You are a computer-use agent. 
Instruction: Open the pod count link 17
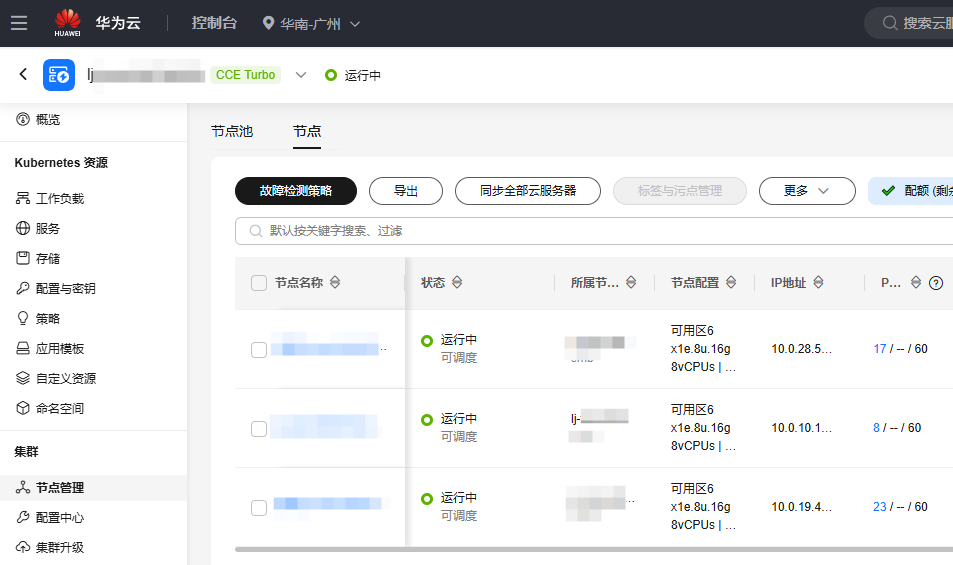click(879, 349)
